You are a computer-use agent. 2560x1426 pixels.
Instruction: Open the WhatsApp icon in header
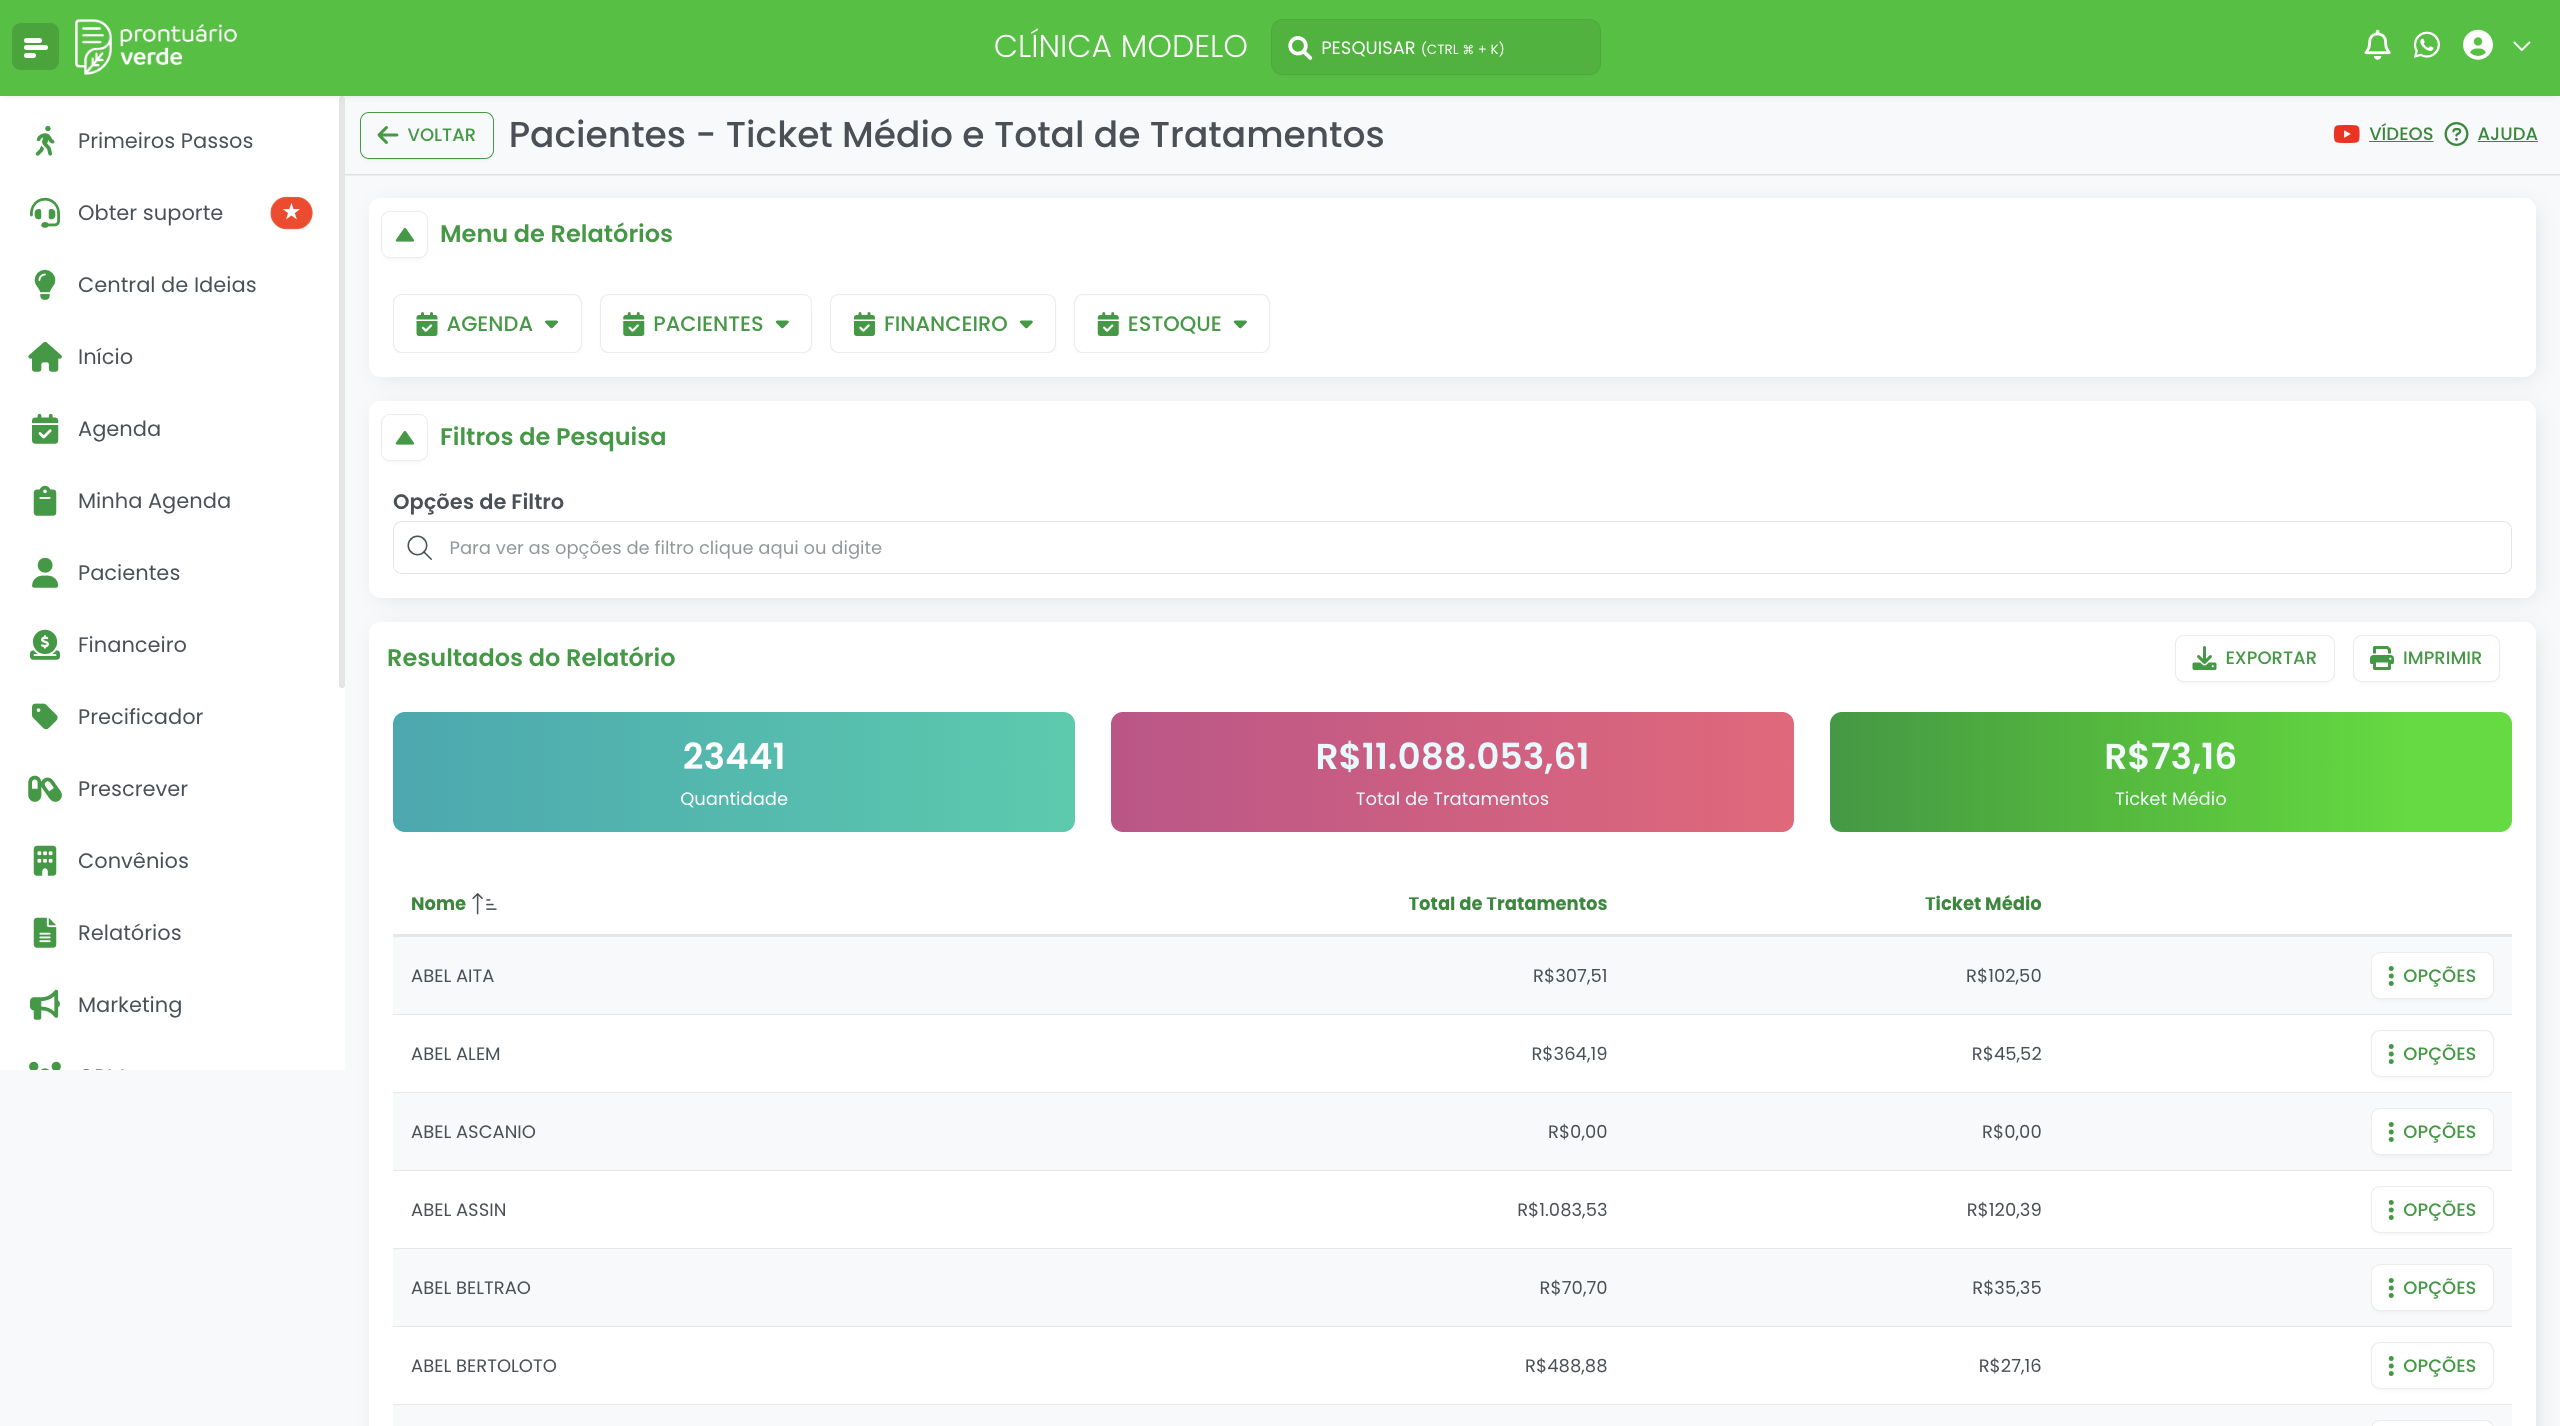click(2427, 46)
